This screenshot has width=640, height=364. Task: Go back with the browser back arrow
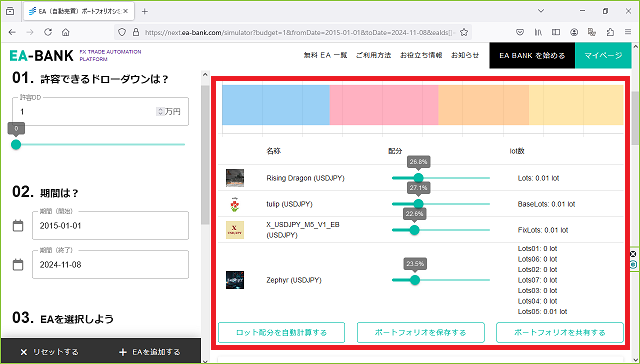tap(12, 32)
